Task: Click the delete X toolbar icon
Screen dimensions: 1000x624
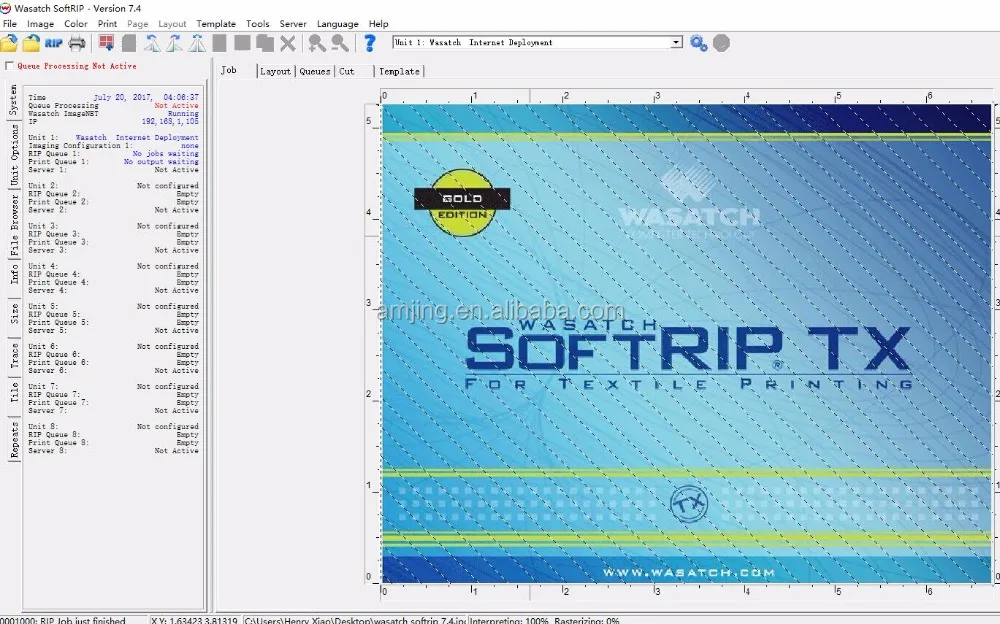Action: click(287, 43)
